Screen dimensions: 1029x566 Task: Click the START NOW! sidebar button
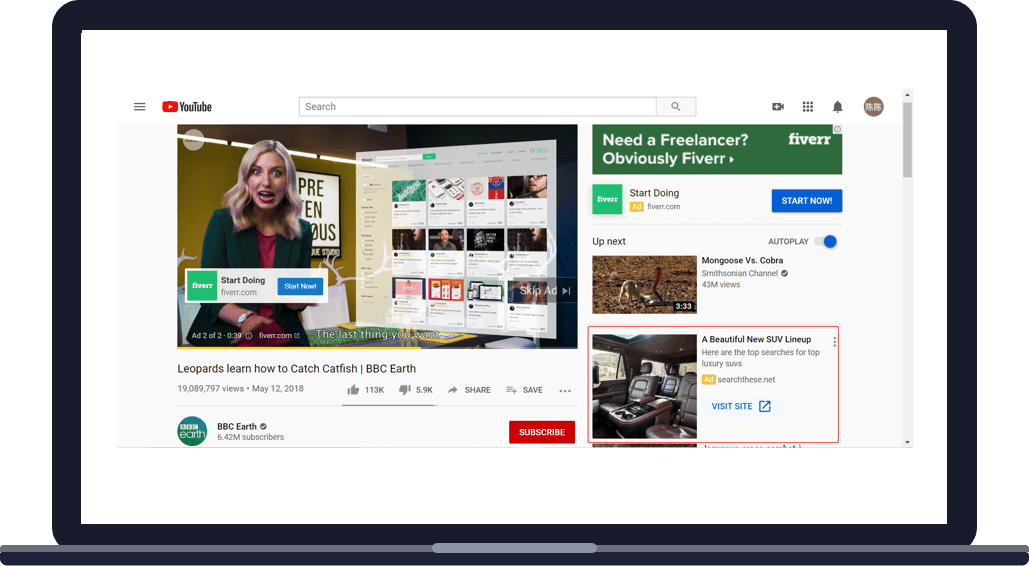(x=807, y=201)
